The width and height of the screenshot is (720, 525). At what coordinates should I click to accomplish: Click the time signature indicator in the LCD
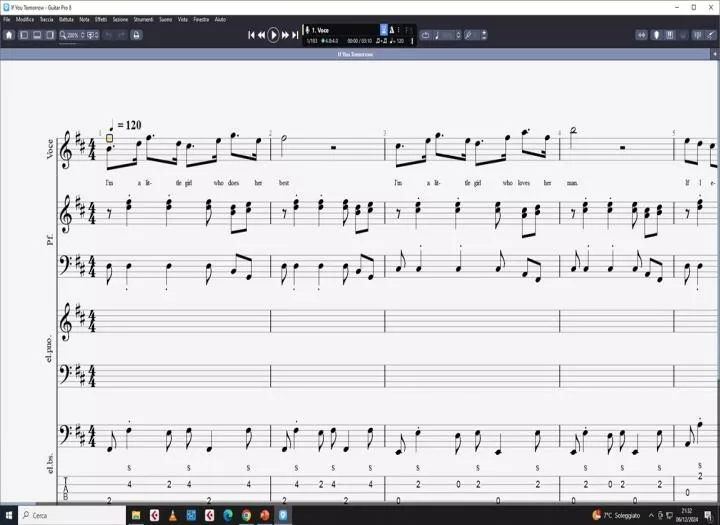click(x=330, y=41)
